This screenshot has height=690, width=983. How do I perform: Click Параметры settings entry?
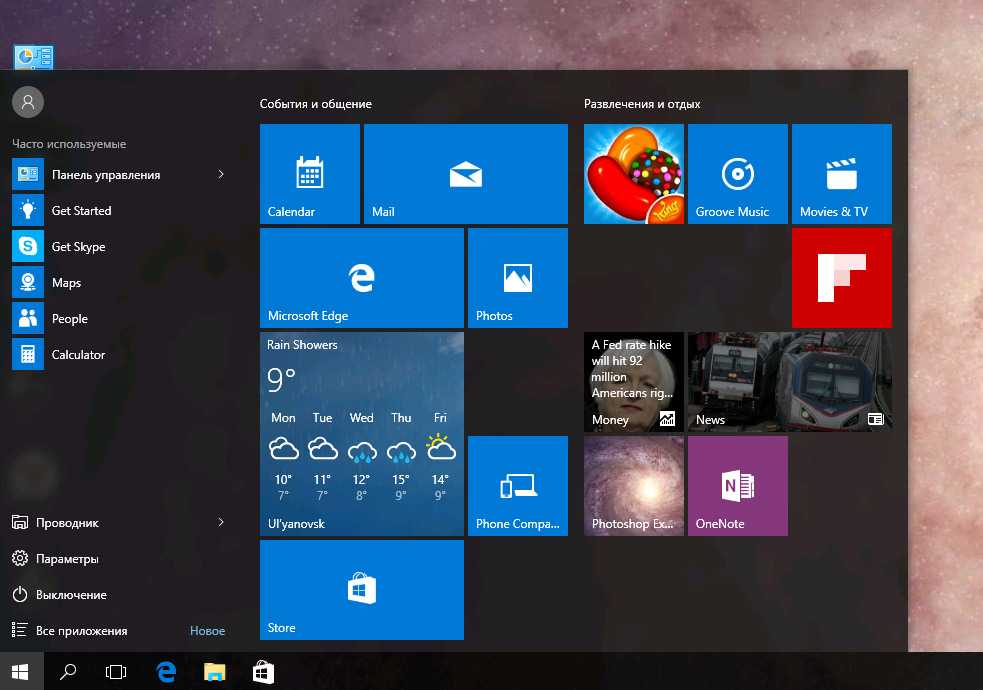(x=67, y=559)
